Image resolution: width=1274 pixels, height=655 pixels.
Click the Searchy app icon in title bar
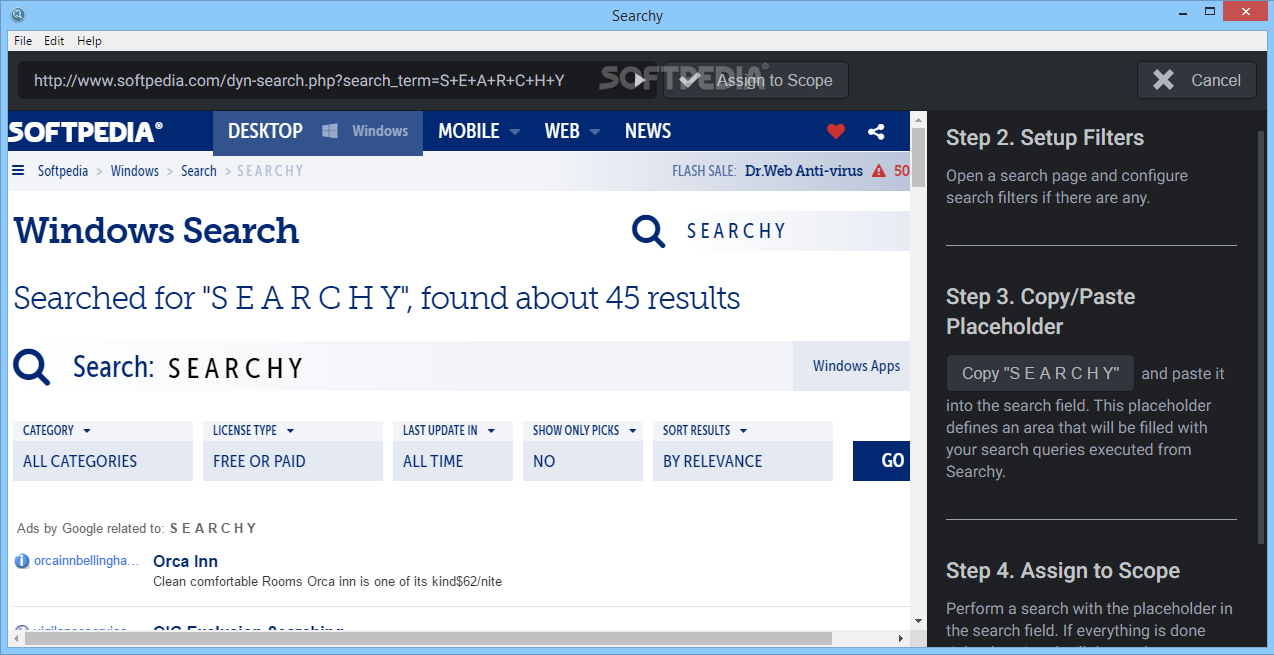coord(17,15)
